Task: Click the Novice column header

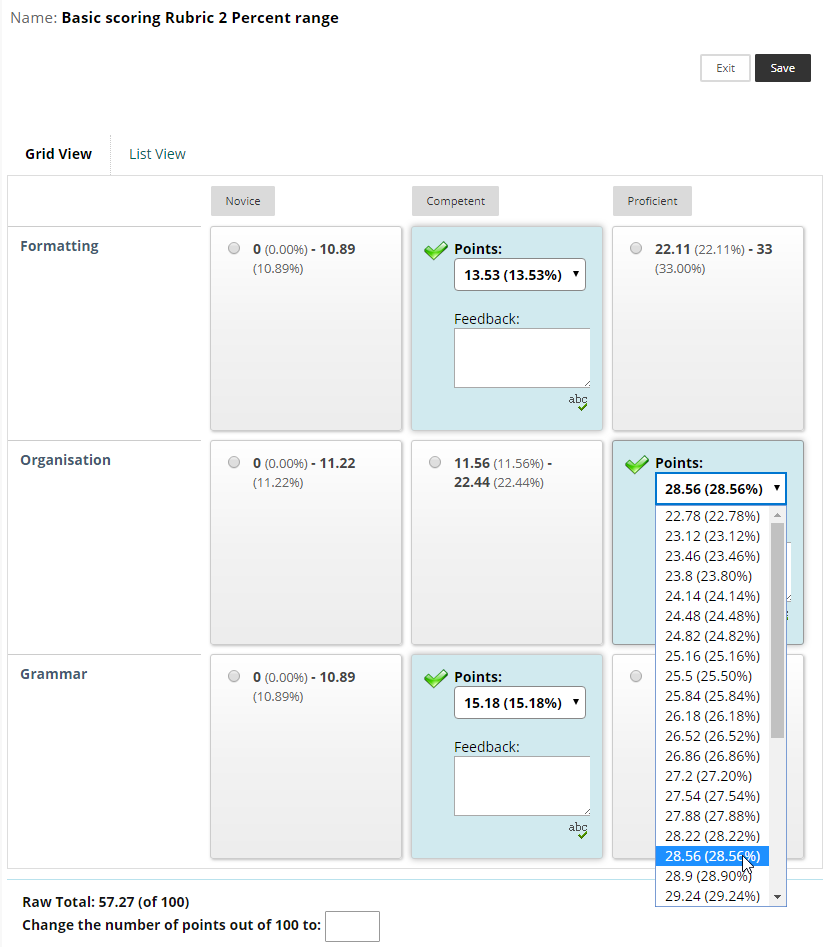Action: (243, 201)
